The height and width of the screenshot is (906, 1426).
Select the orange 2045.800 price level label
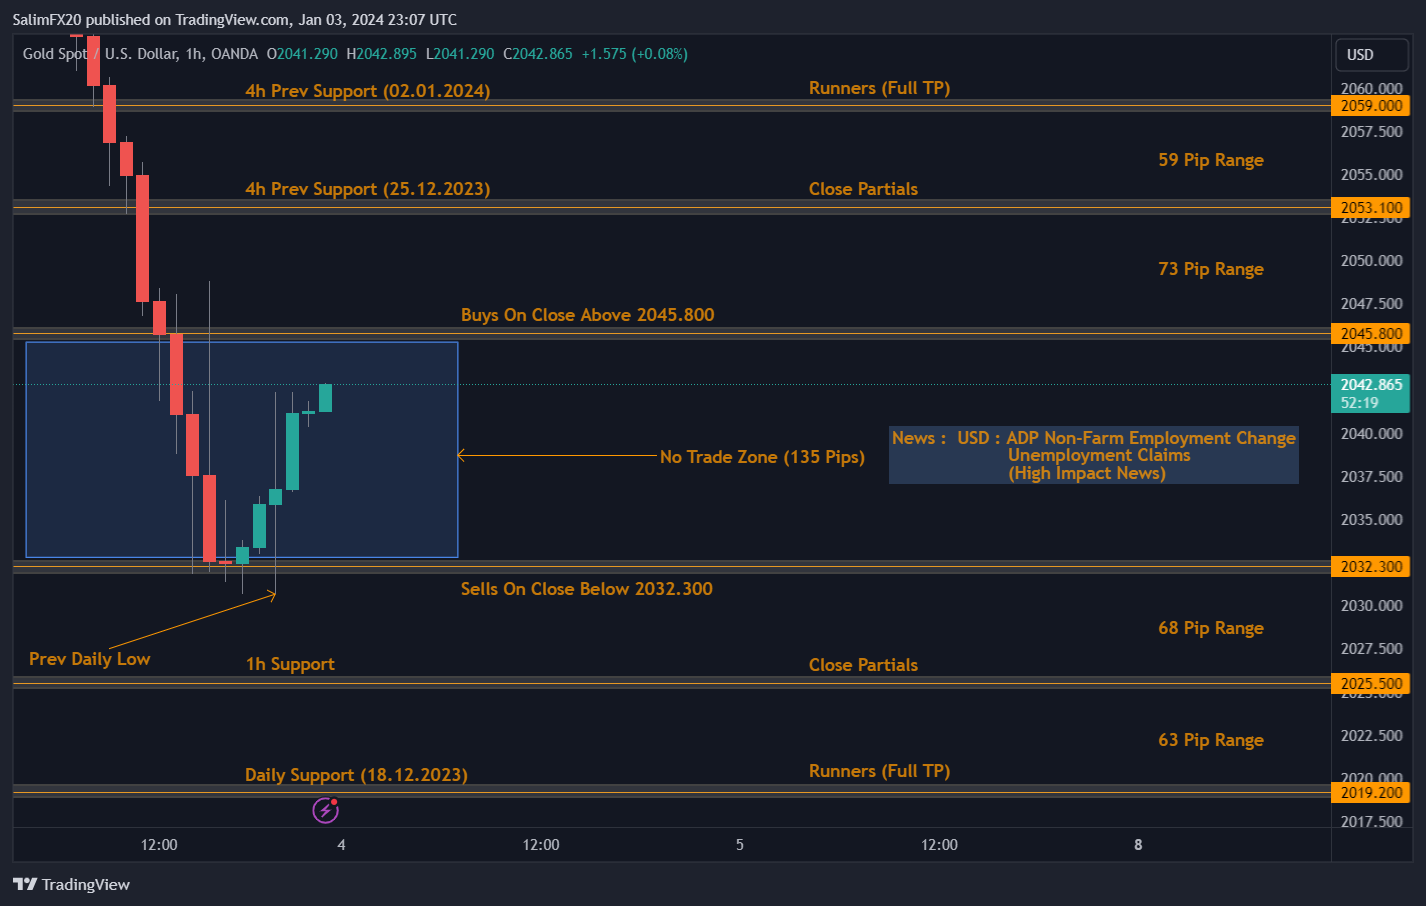[x=1371, y=333]
